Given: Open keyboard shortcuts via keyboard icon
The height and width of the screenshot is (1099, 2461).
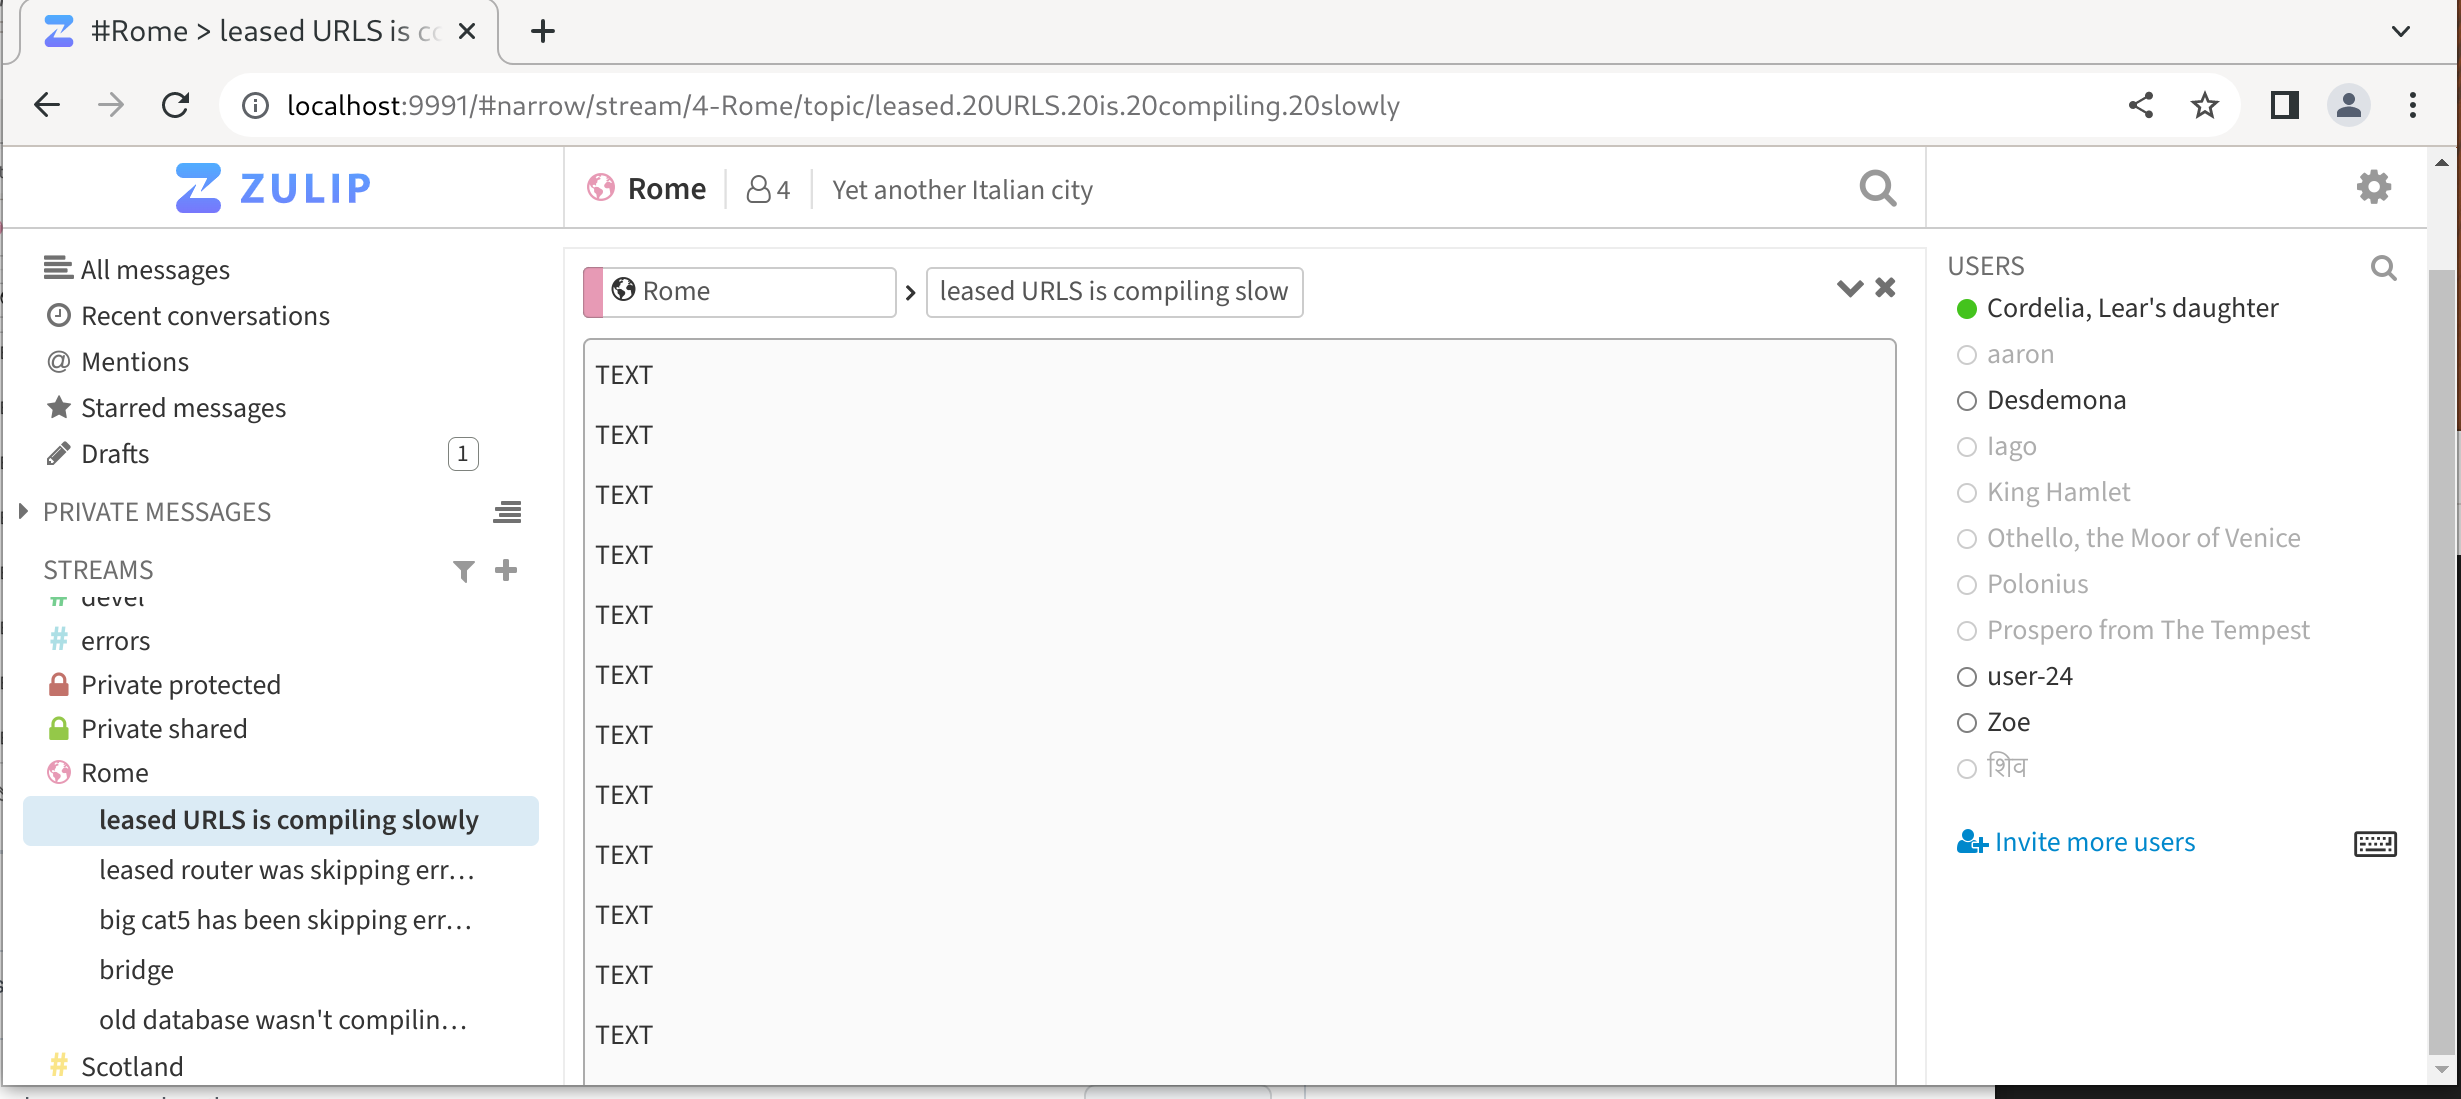Looking at the screenshot, I should (2377, 843).
